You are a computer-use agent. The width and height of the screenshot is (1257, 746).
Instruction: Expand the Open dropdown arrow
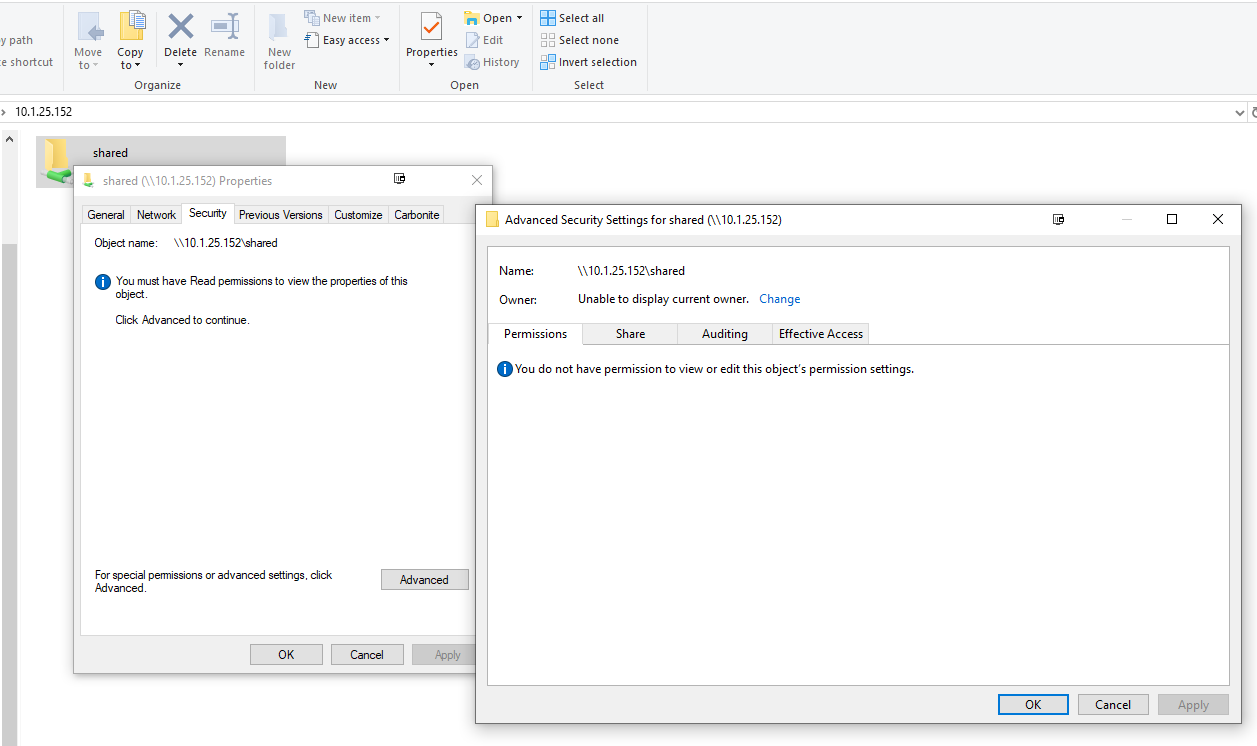tap(519, 18)
